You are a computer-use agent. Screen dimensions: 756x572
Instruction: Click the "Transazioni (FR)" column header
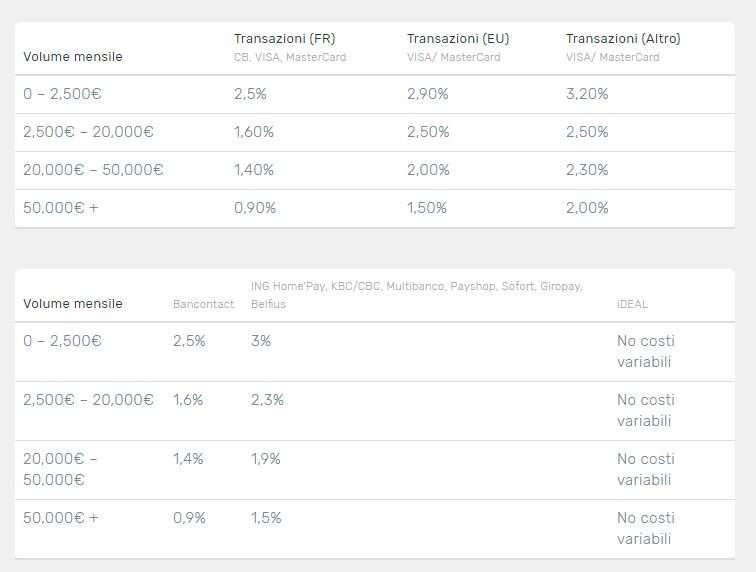(x=284, y=38)
